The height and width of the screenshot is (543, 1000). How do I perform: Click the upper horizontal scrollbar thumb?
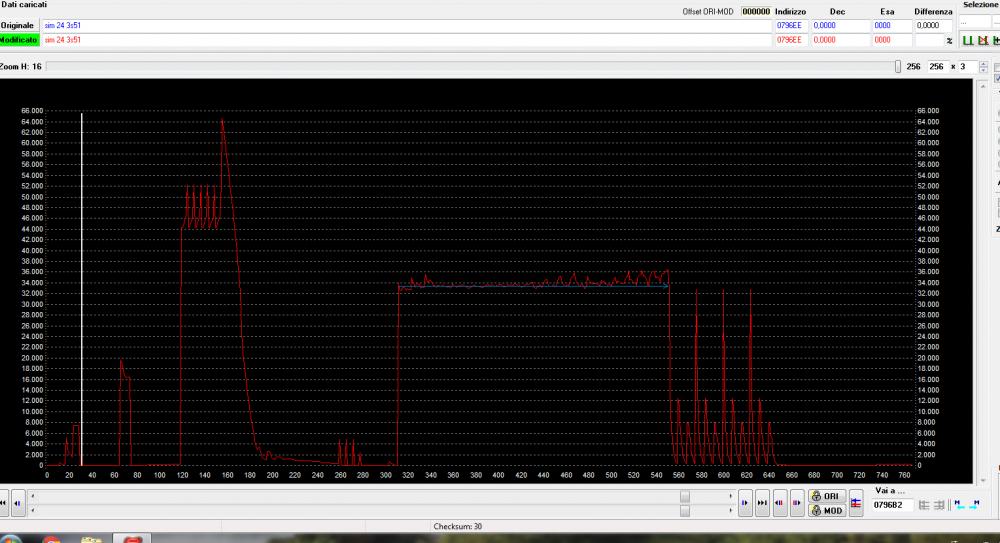685,496
